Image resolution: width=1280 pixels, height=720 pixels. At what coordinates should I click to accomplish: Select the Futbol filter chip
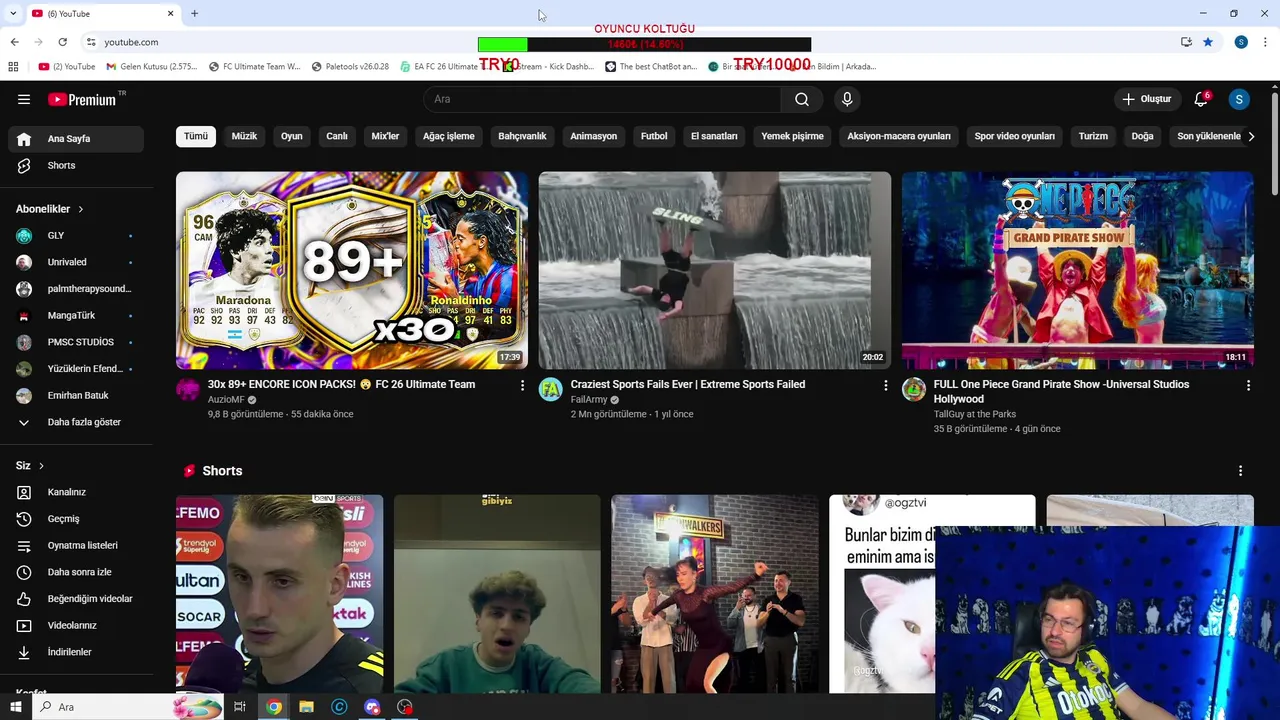(x=654, y=136)
